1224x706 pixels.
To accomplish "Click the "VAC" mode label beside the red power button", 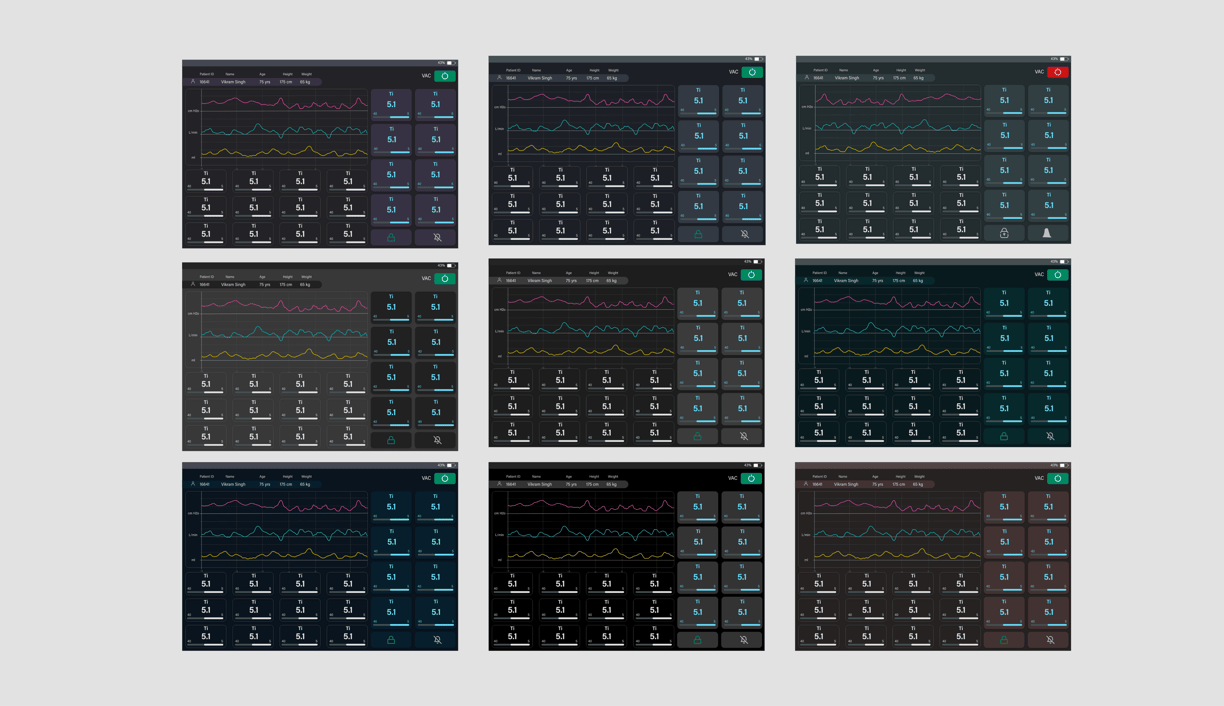I will coord(1039,72).
